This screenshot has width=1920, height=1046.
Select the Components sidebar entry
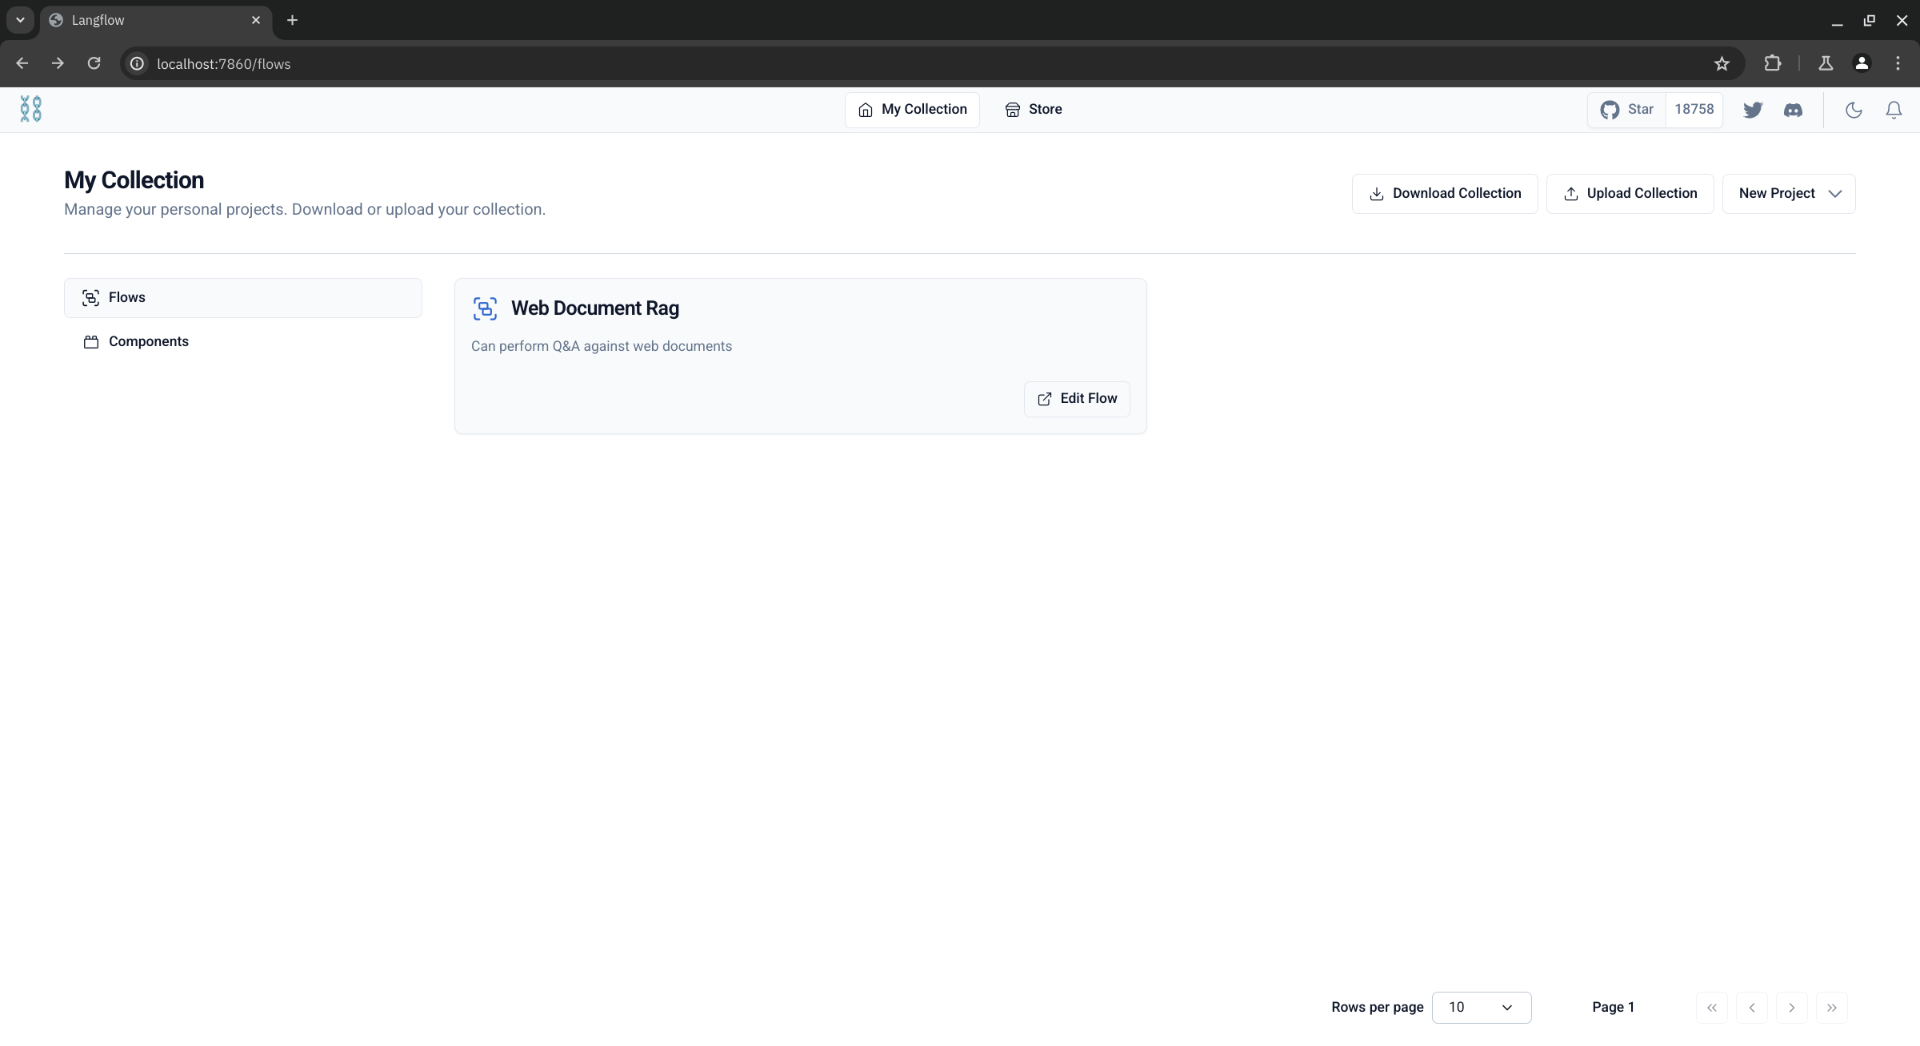click(x=149, y=341)
